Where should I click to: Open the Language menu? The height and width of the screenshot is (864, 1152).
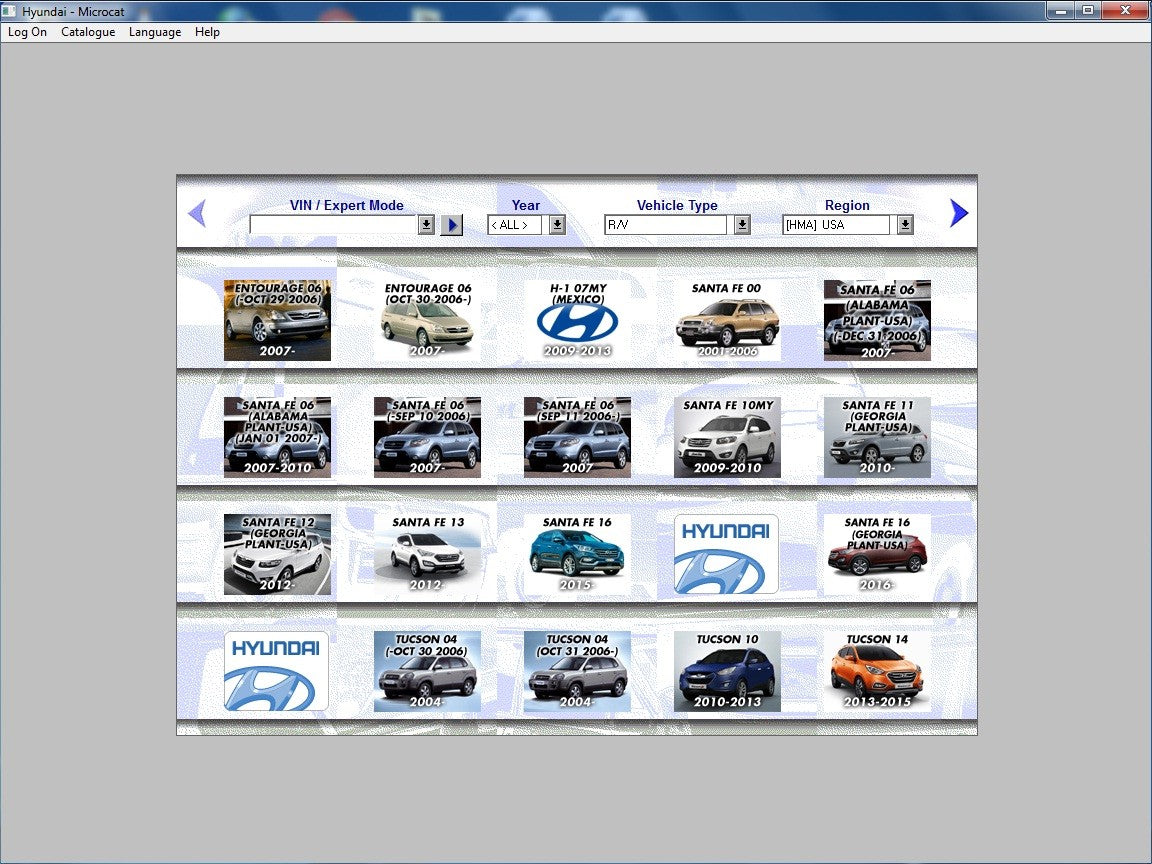click(x=155, y=32)
